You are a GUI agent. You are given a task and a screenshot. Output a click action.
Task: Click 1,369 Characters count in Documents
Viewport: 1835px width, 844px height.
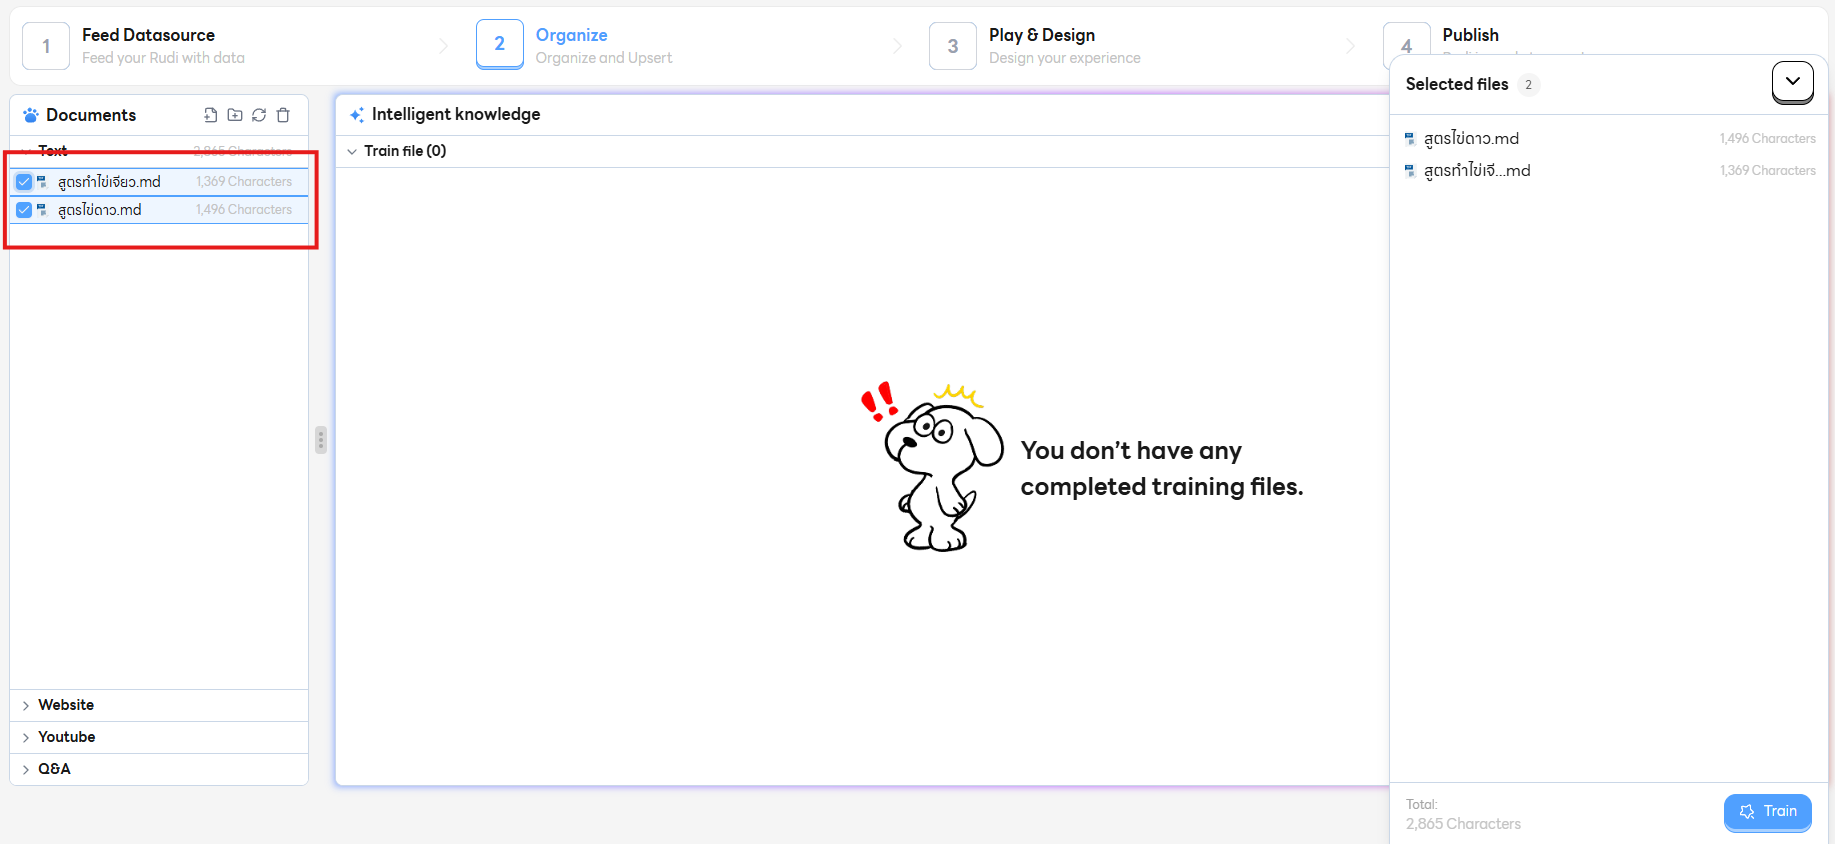[x=244, y=182]
